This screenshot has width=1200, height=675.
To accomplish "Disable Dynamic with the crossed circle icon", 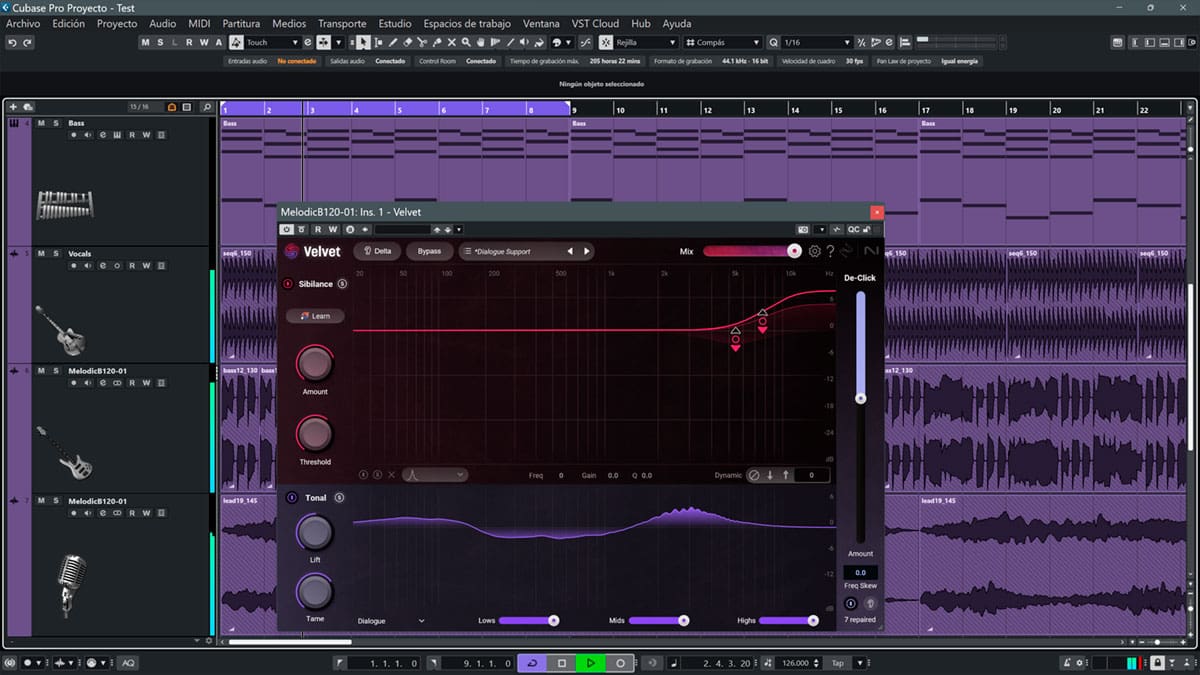I will (754, 475).
